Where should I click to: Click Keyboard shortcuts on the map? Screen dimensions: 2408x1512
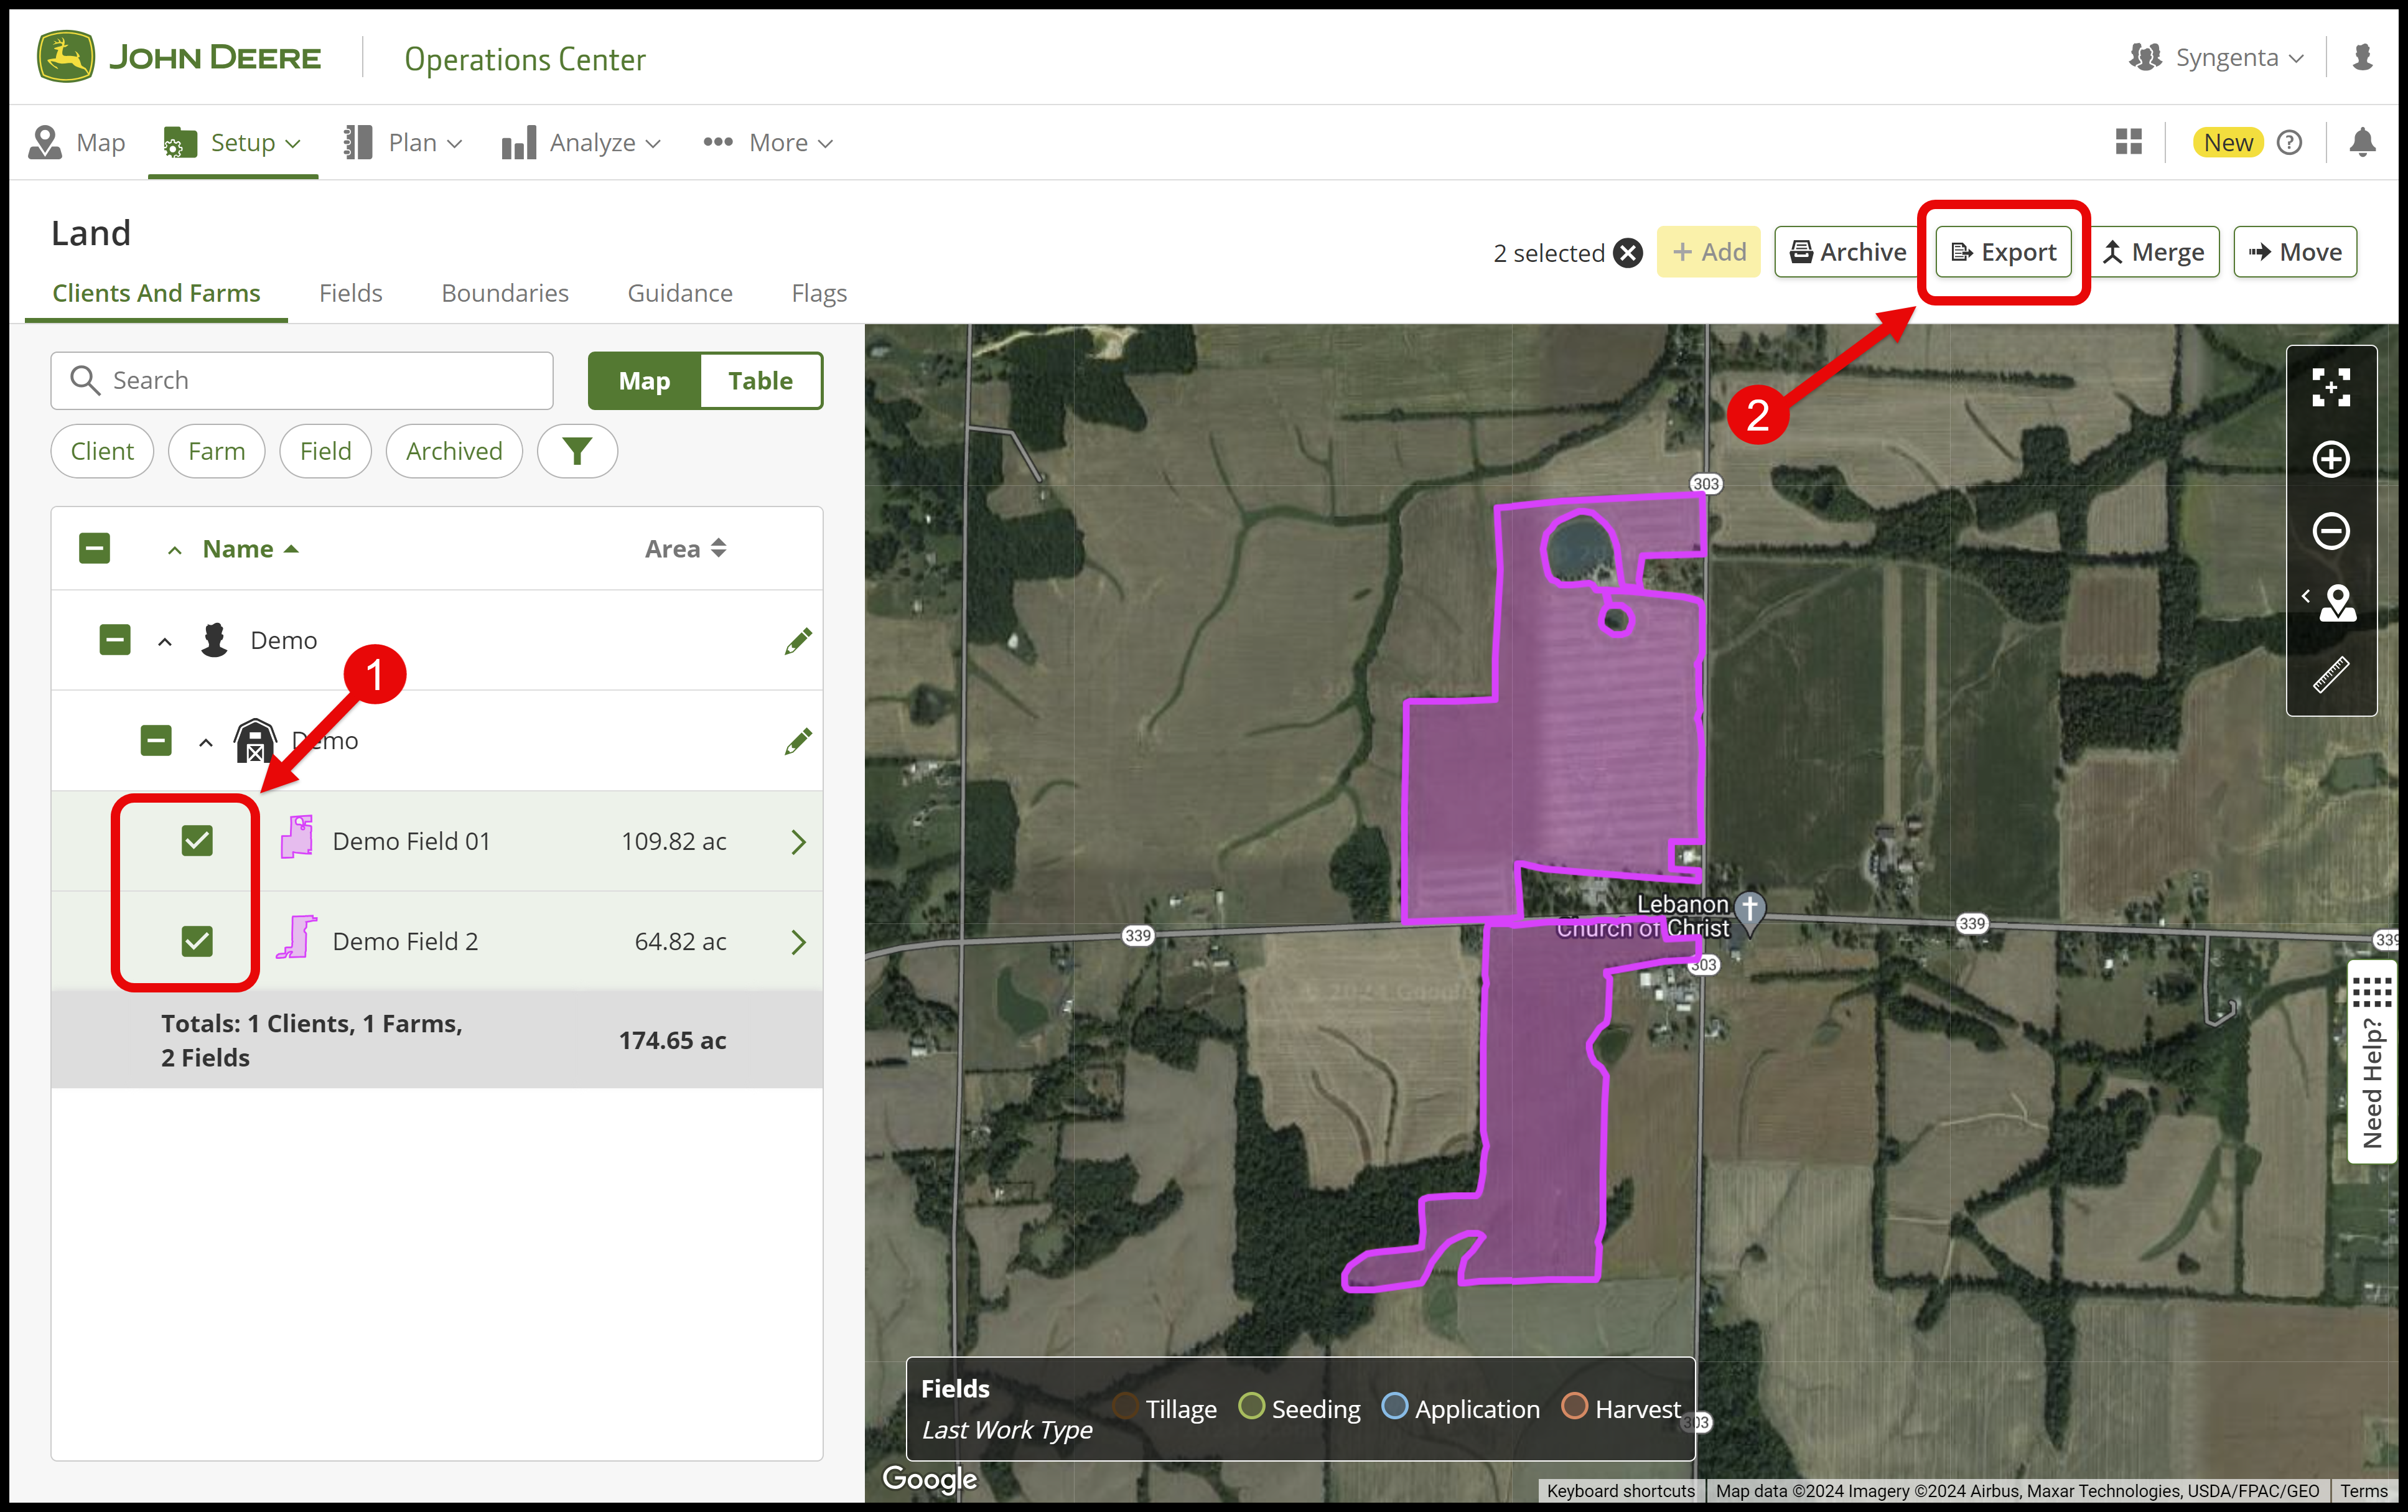[x=1620, y=1491]
